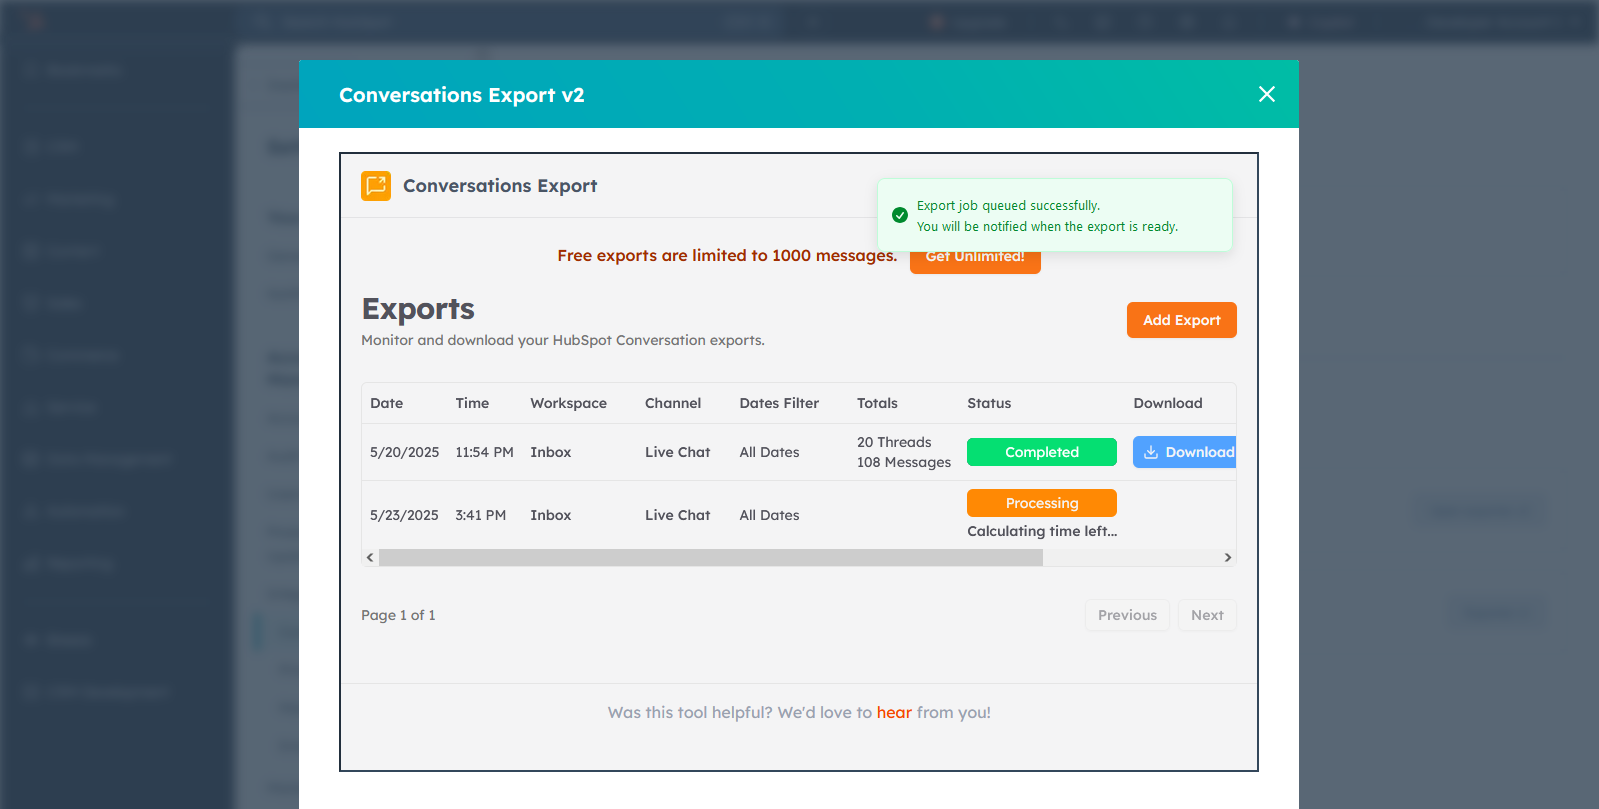Click the Dates Filter column header
Viewport: 1599px width, 809px height.
pos(779,403)
